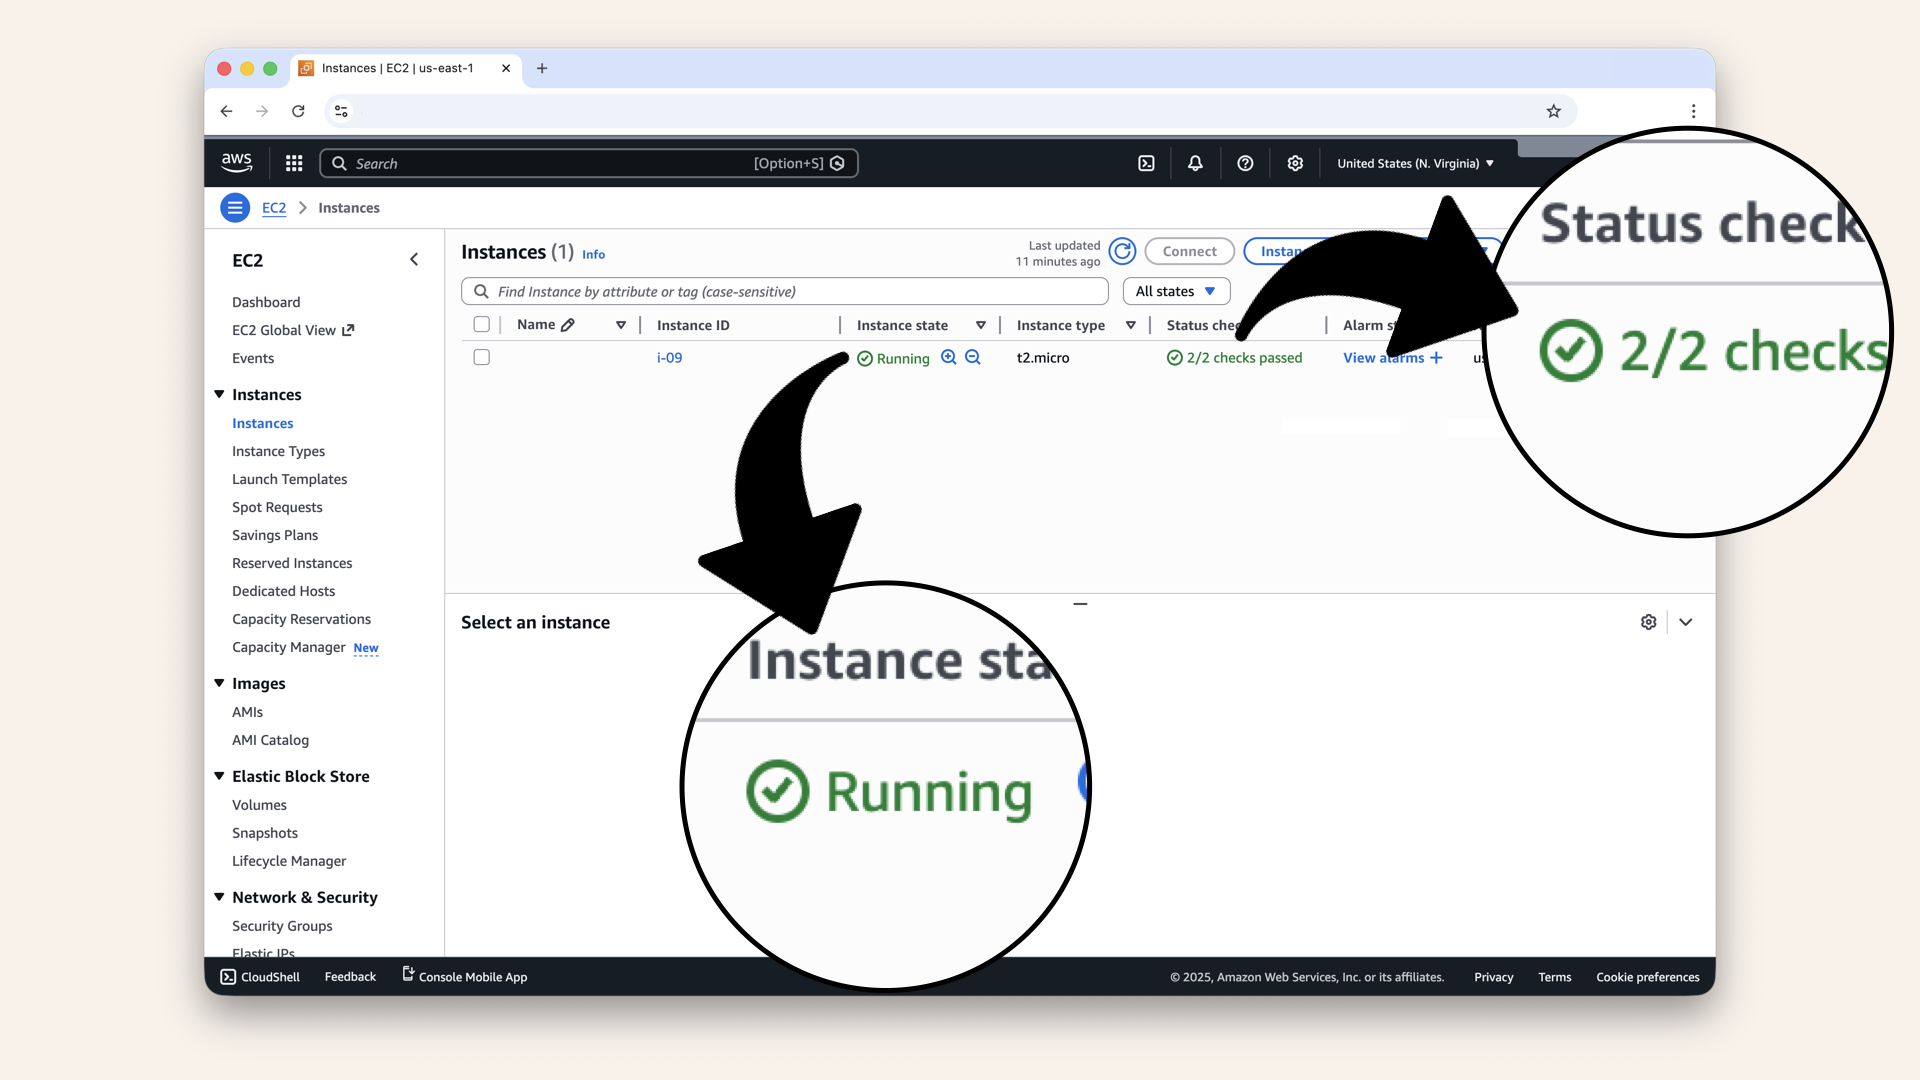Select the Instances tab in the EC2 sidebar

(x=262, y=423)
